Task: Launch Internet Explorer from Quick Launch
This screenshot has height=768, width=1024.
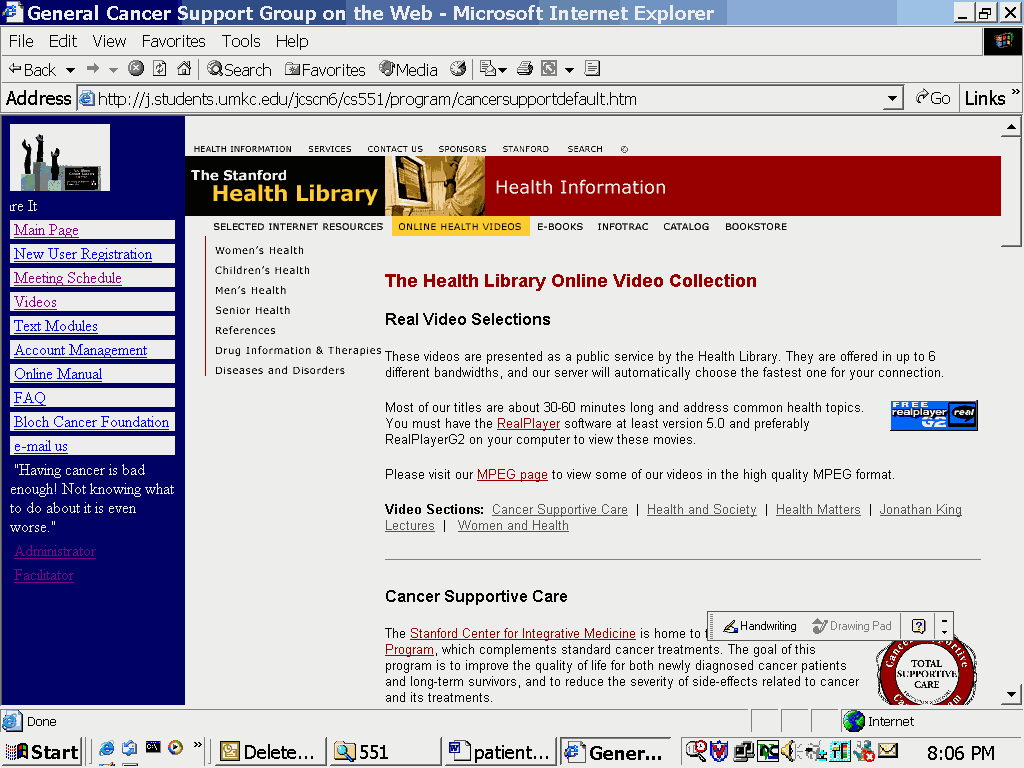Action: (x=106, y=748)
